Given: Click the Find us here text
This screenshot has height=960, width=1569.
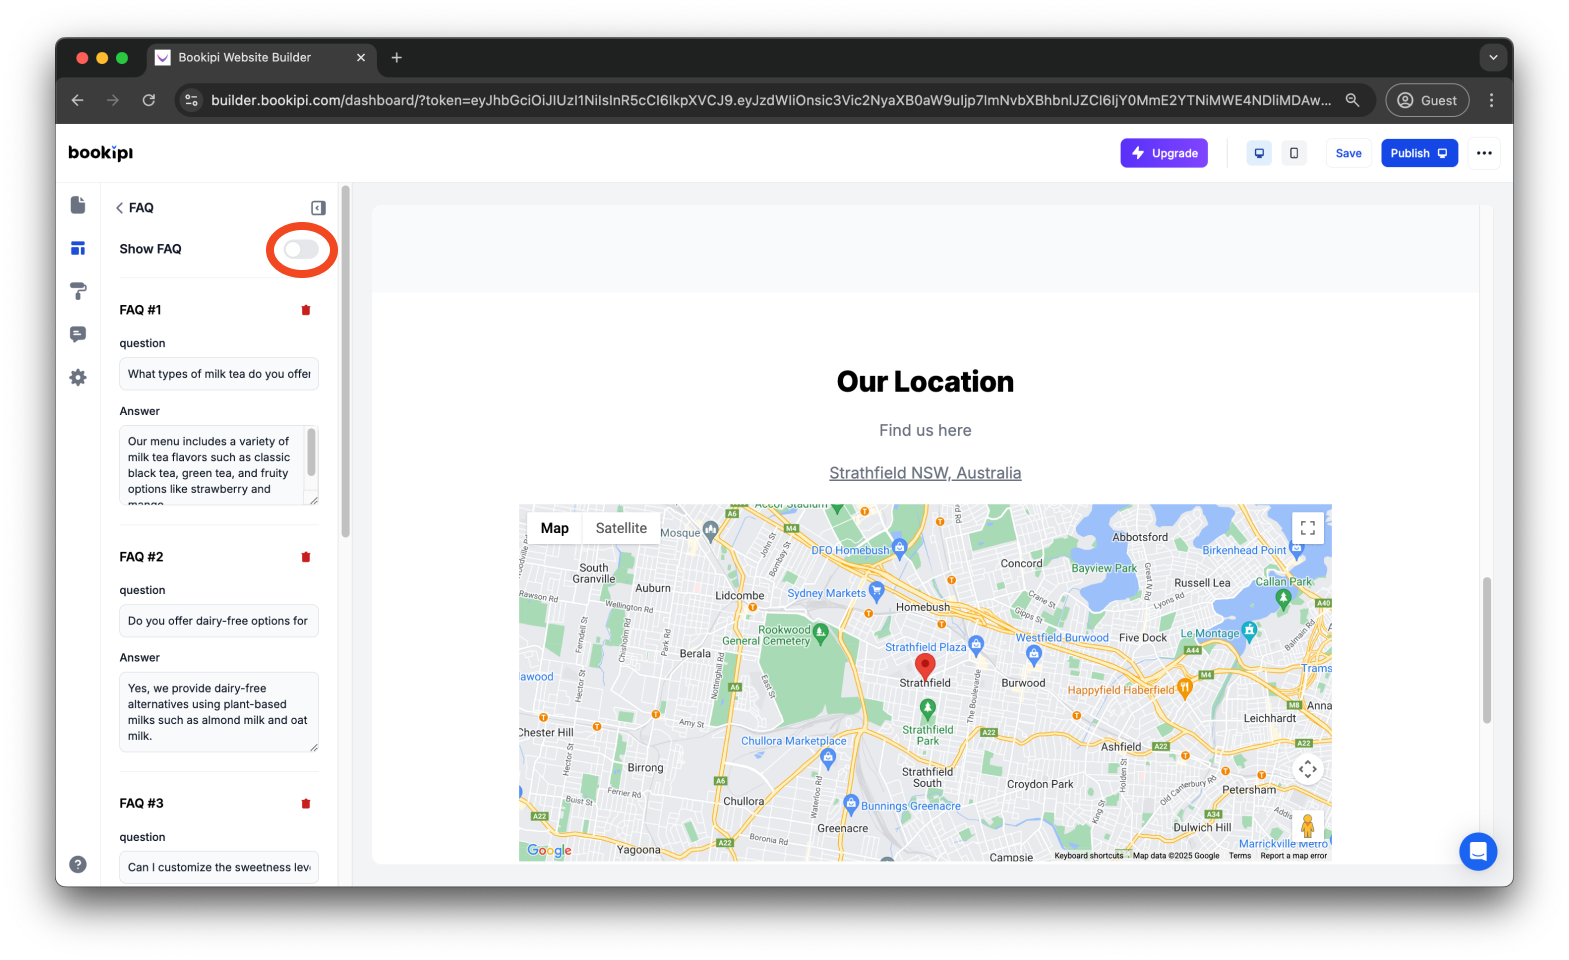Looking at the screenshot, I should [x=925, y=430].
